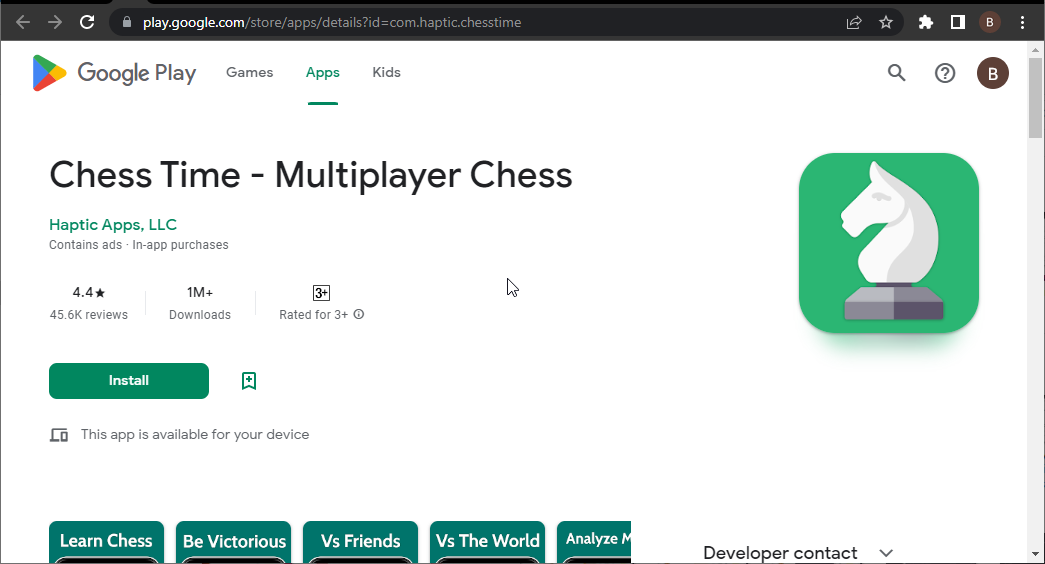Open the Chrome three-dot menu

pos(1022,22)
